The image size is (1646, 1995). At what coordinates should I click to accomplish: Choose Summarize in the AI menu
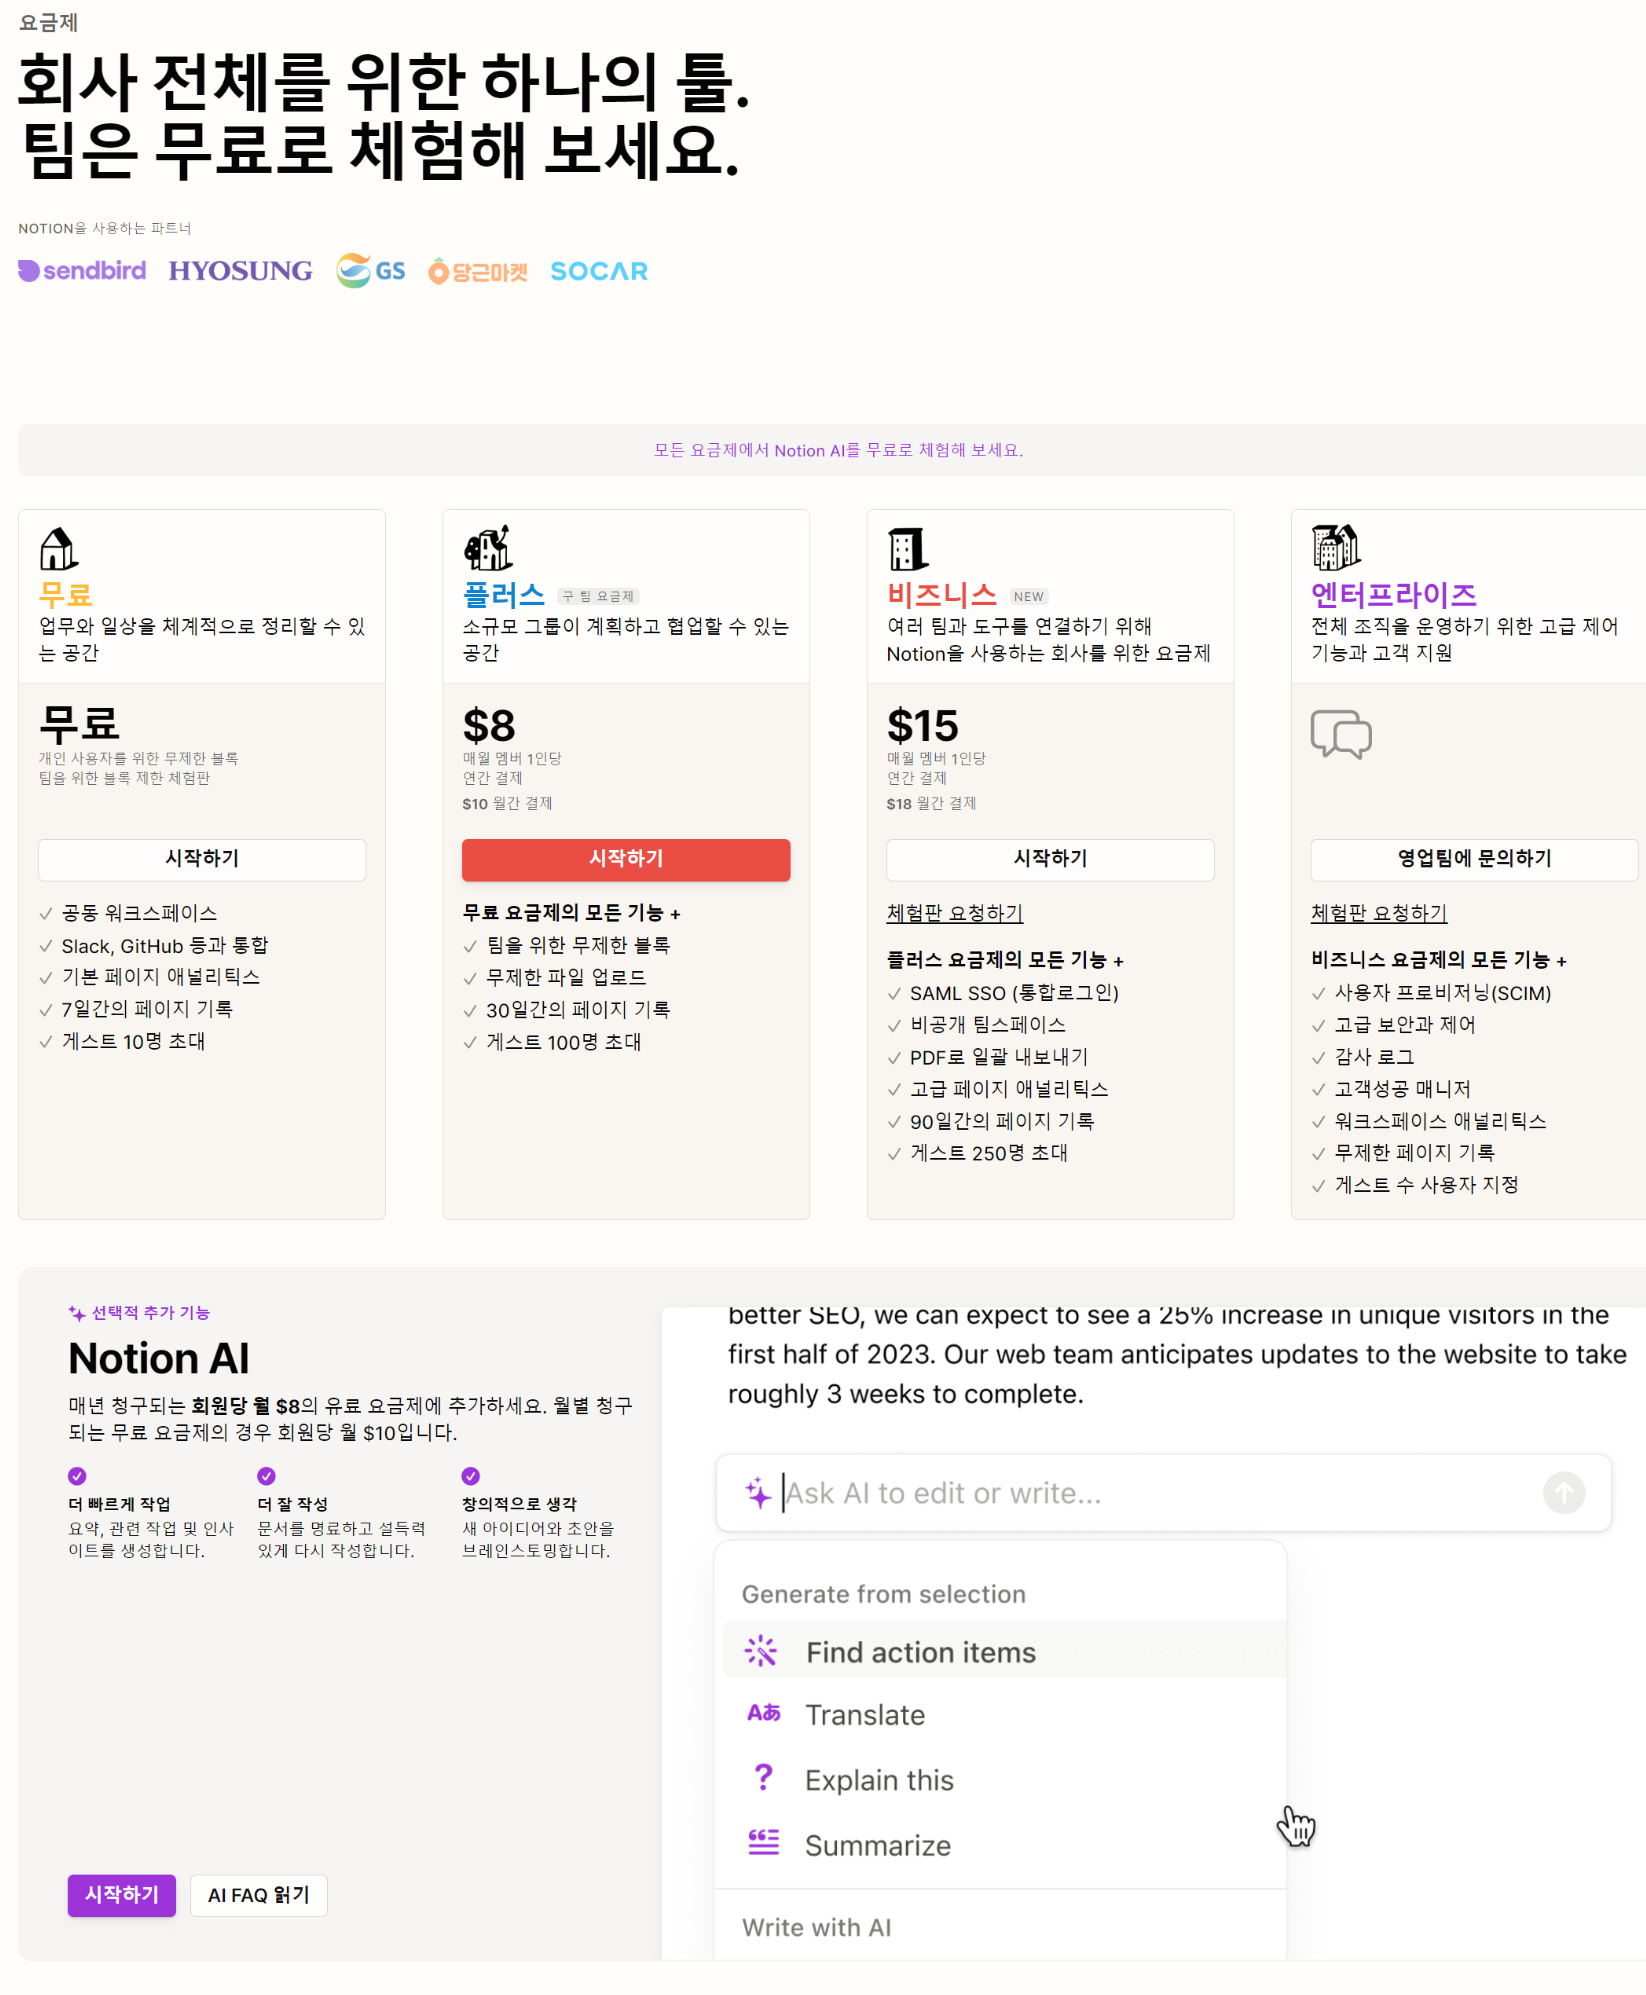(x=1004, y=1844)
